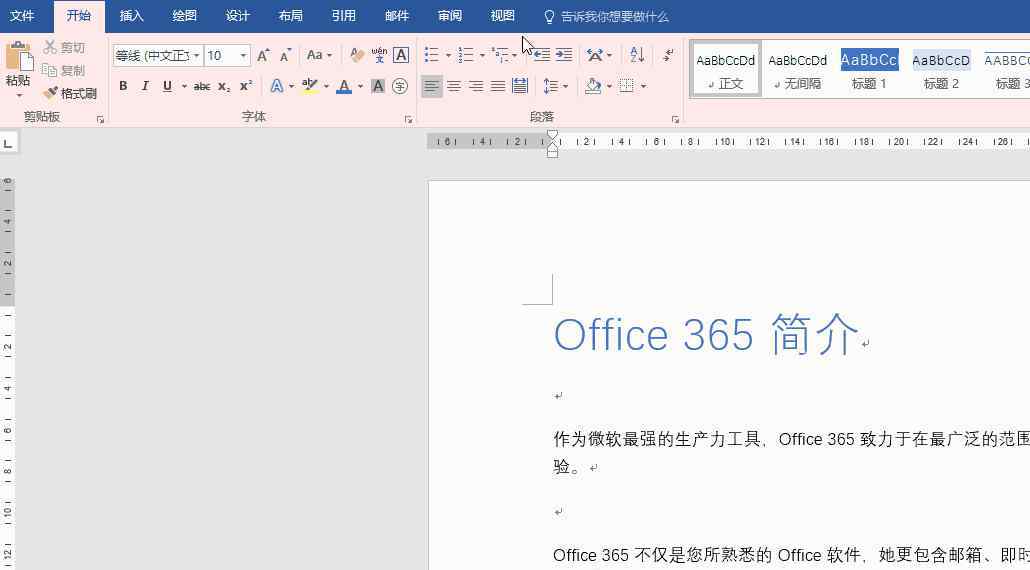This screenshot has height=570, width=1030.
Task: Show or hide paragraph marks
Action: (x=669, y=55)
